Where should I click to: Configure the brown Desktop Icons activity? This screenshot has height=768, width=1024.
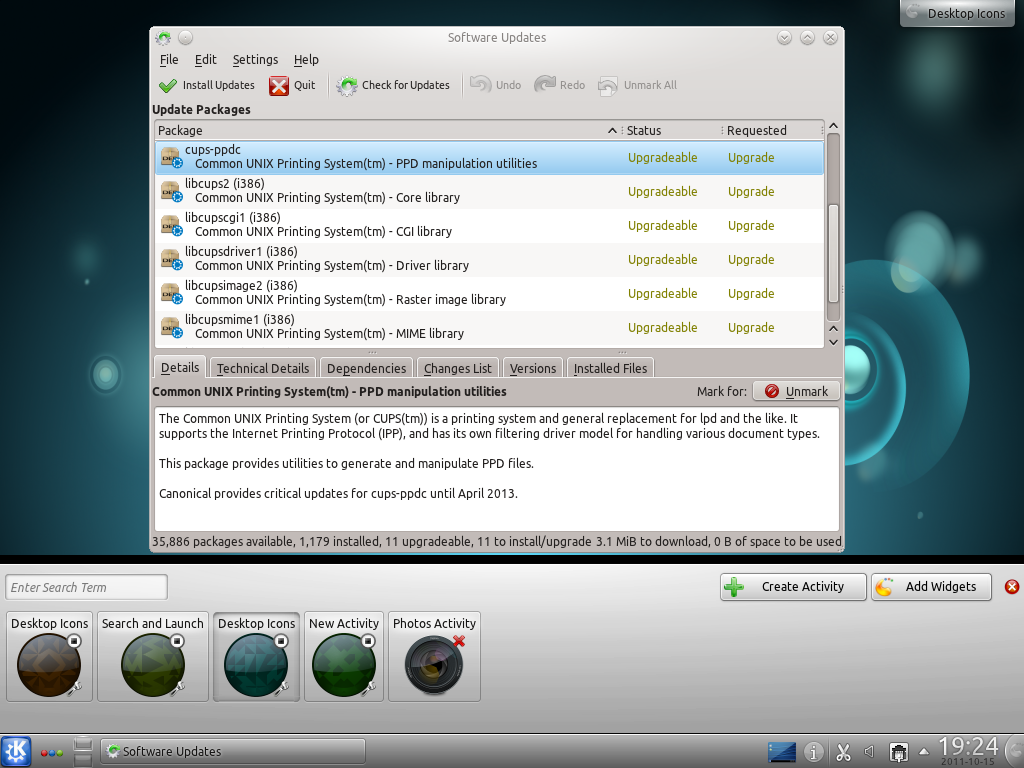click(75, 686)
